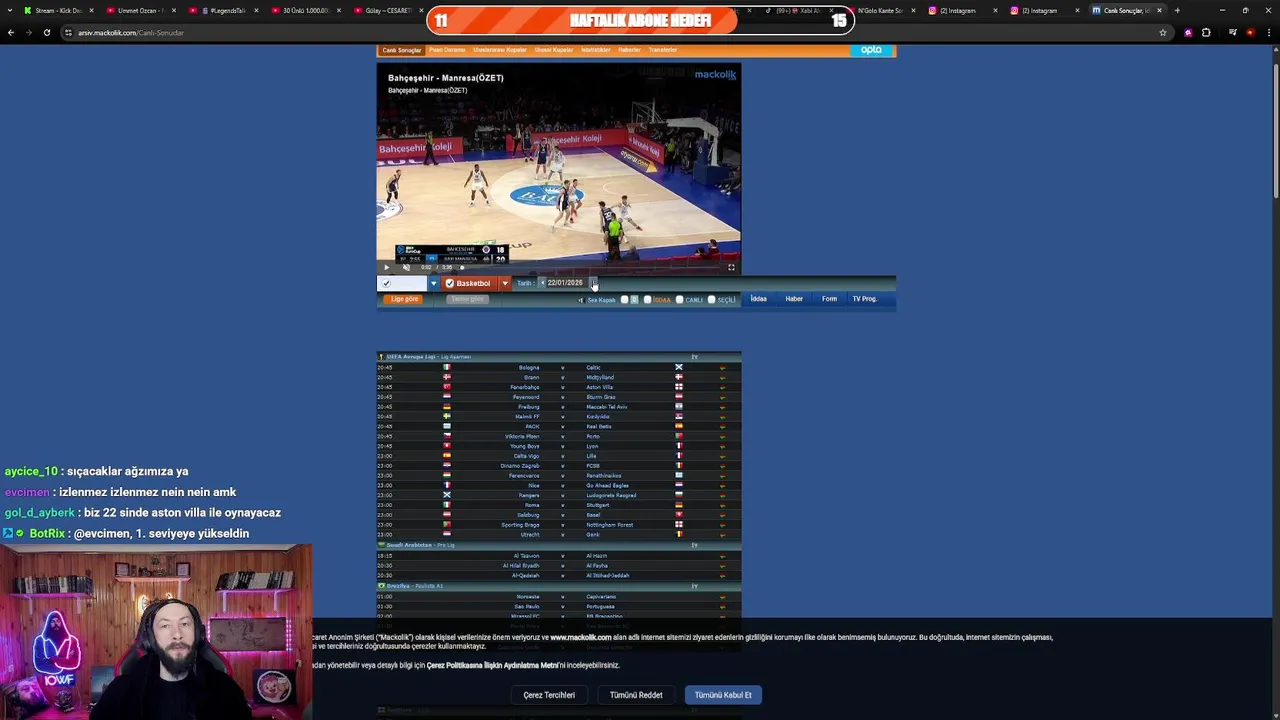Screen dimensions: 1280x720
Task: Select Lige göre sorting
Action: tap(405, 299)
